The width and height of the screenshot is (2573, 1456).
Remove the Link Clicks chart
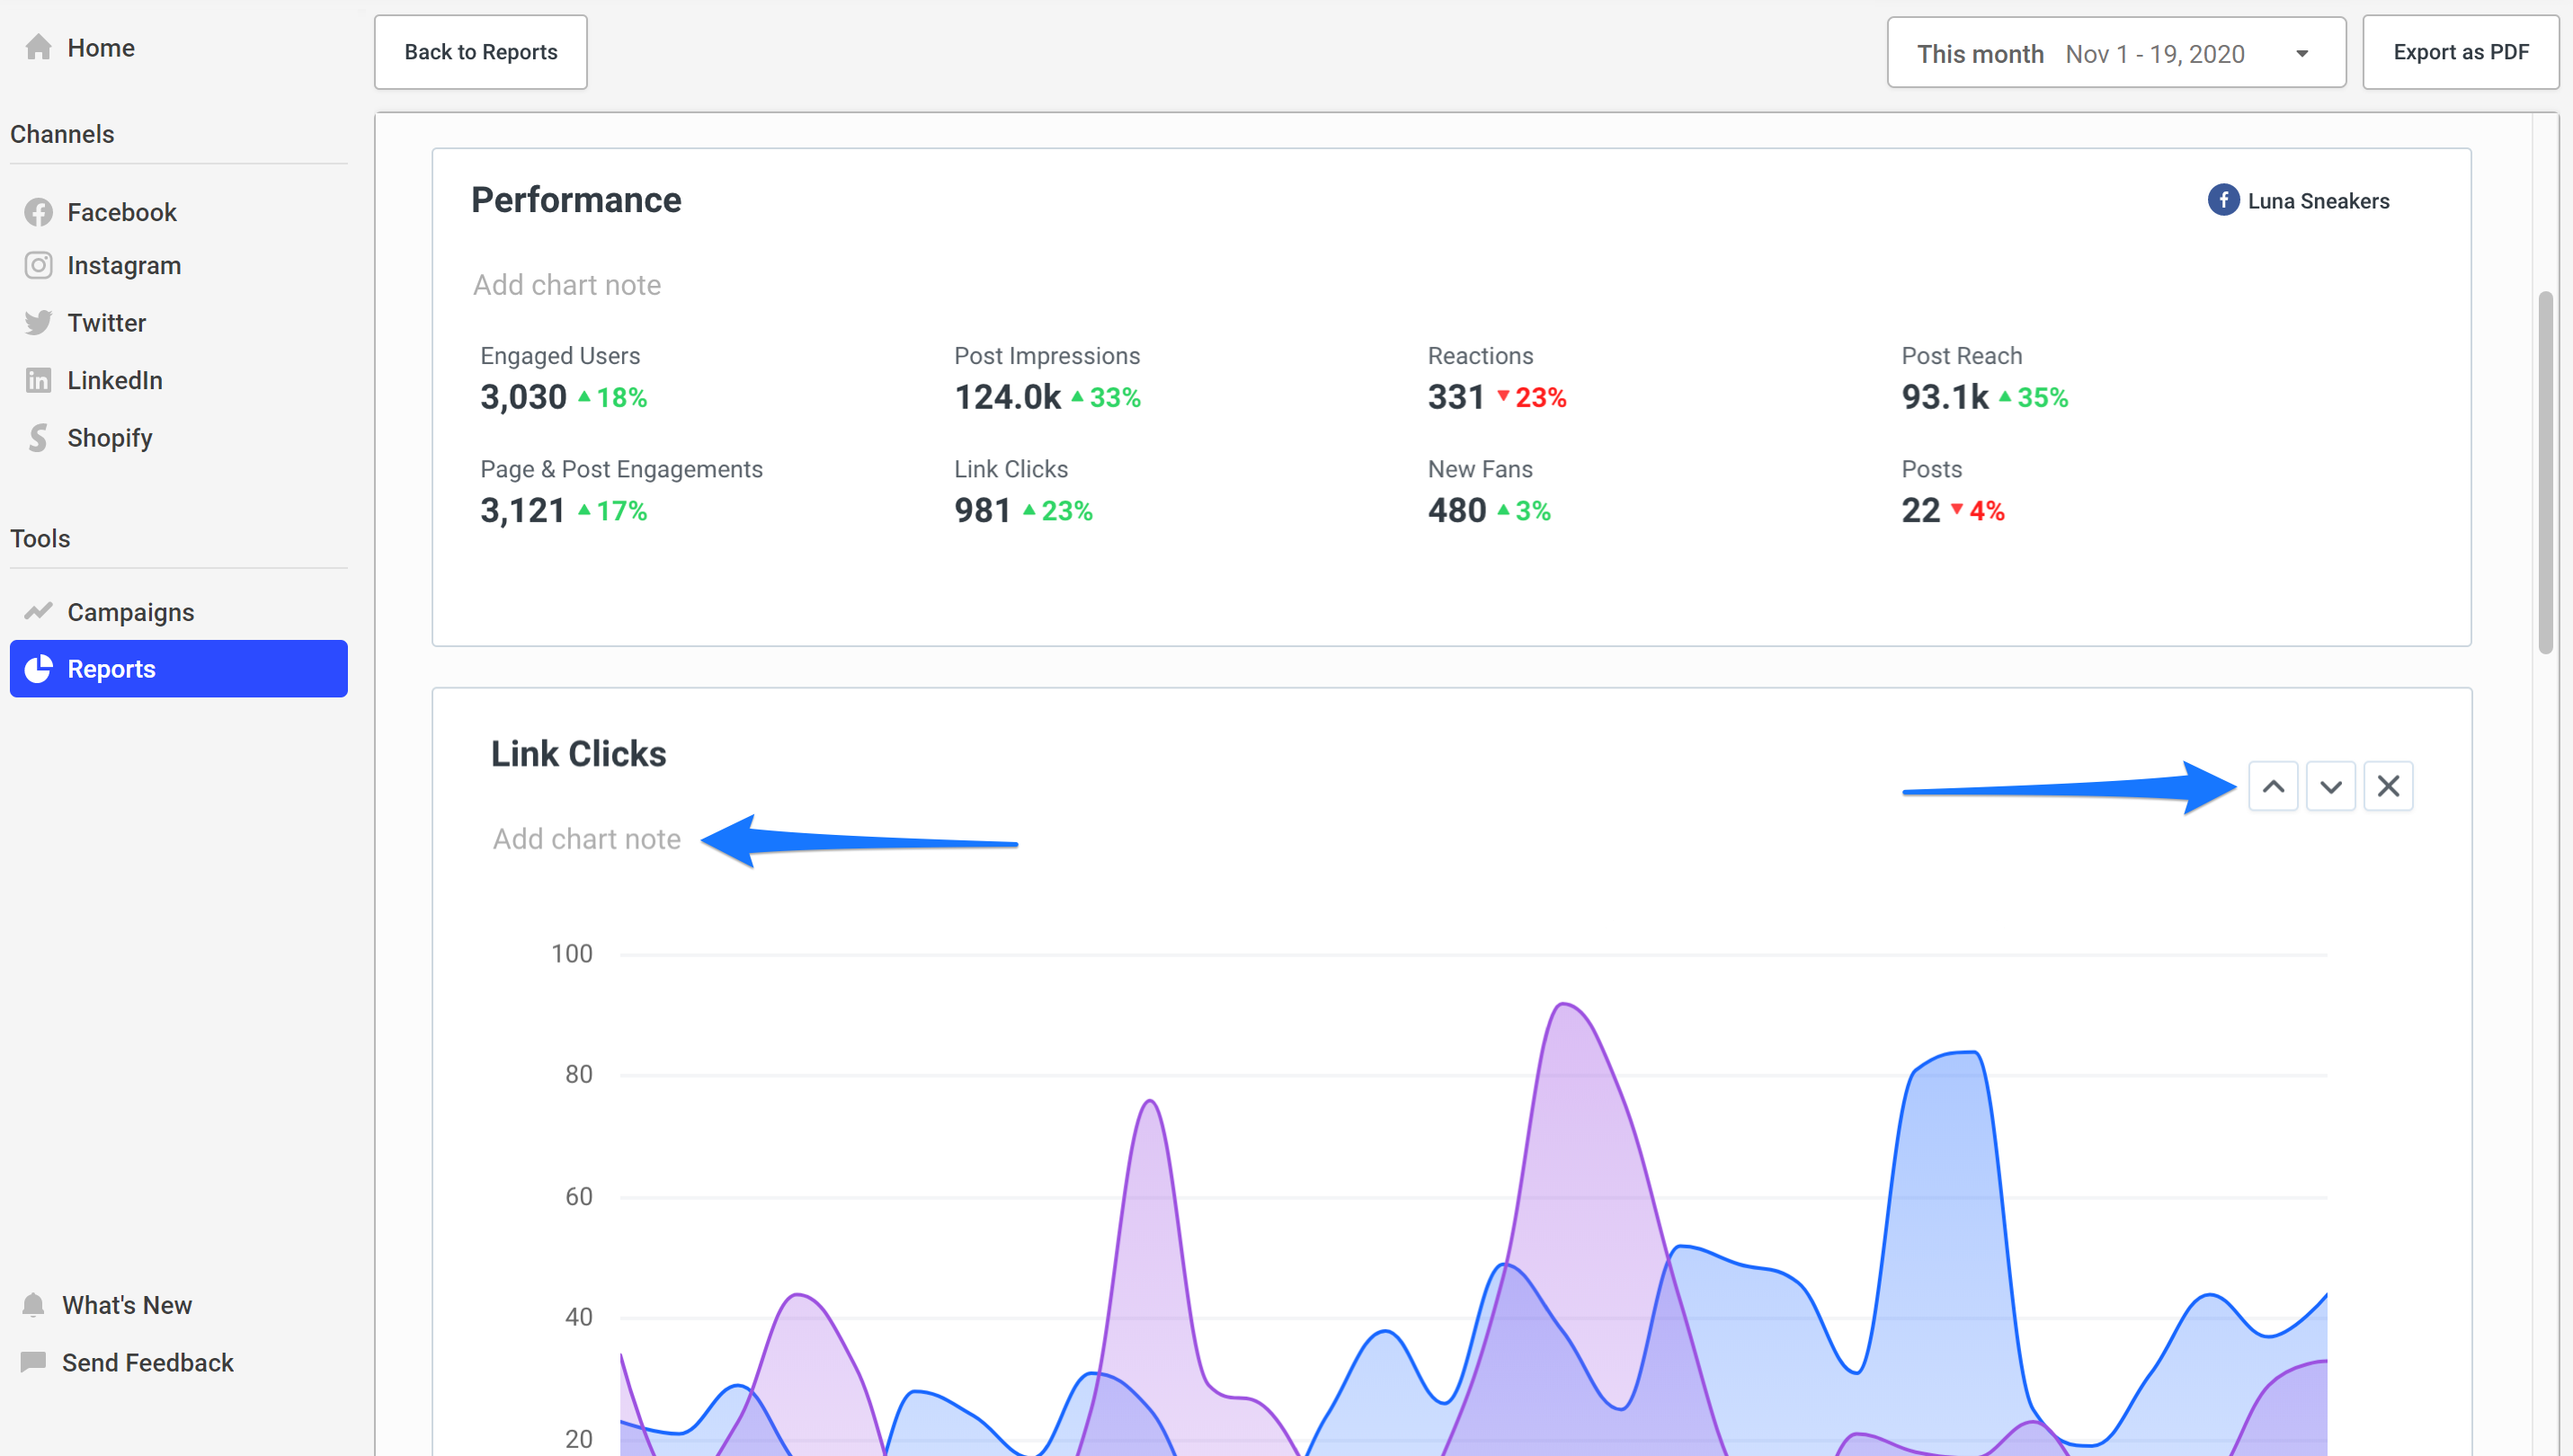tap(2388, 786)
